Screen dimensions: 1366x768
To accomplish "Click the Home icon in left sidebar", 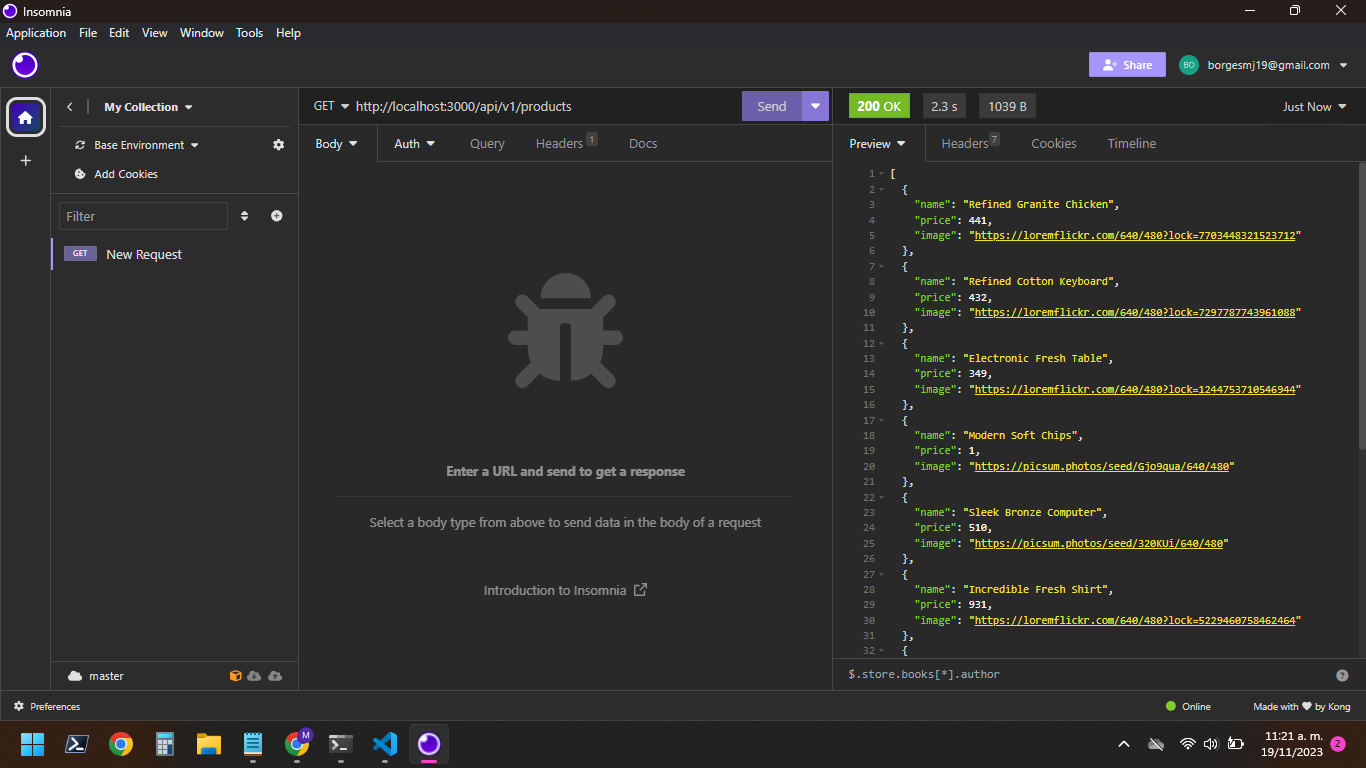I will [26, 118].
